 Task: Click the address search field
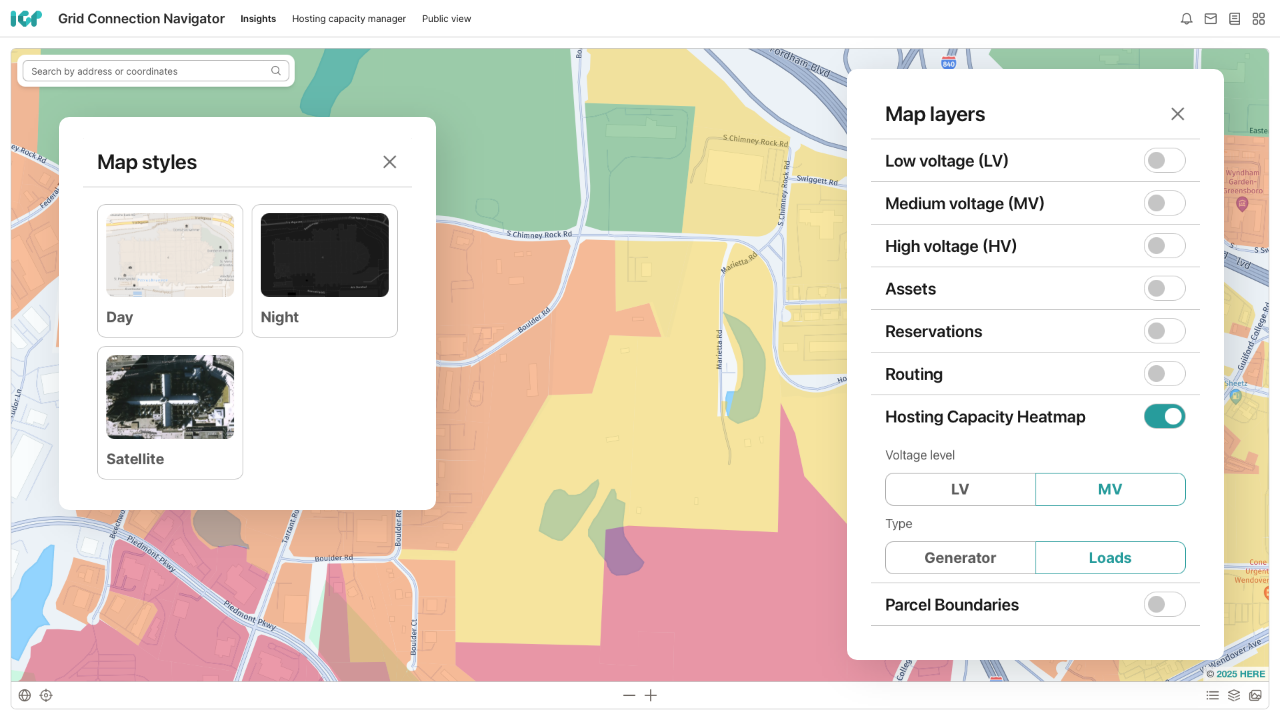coord(156,71)
